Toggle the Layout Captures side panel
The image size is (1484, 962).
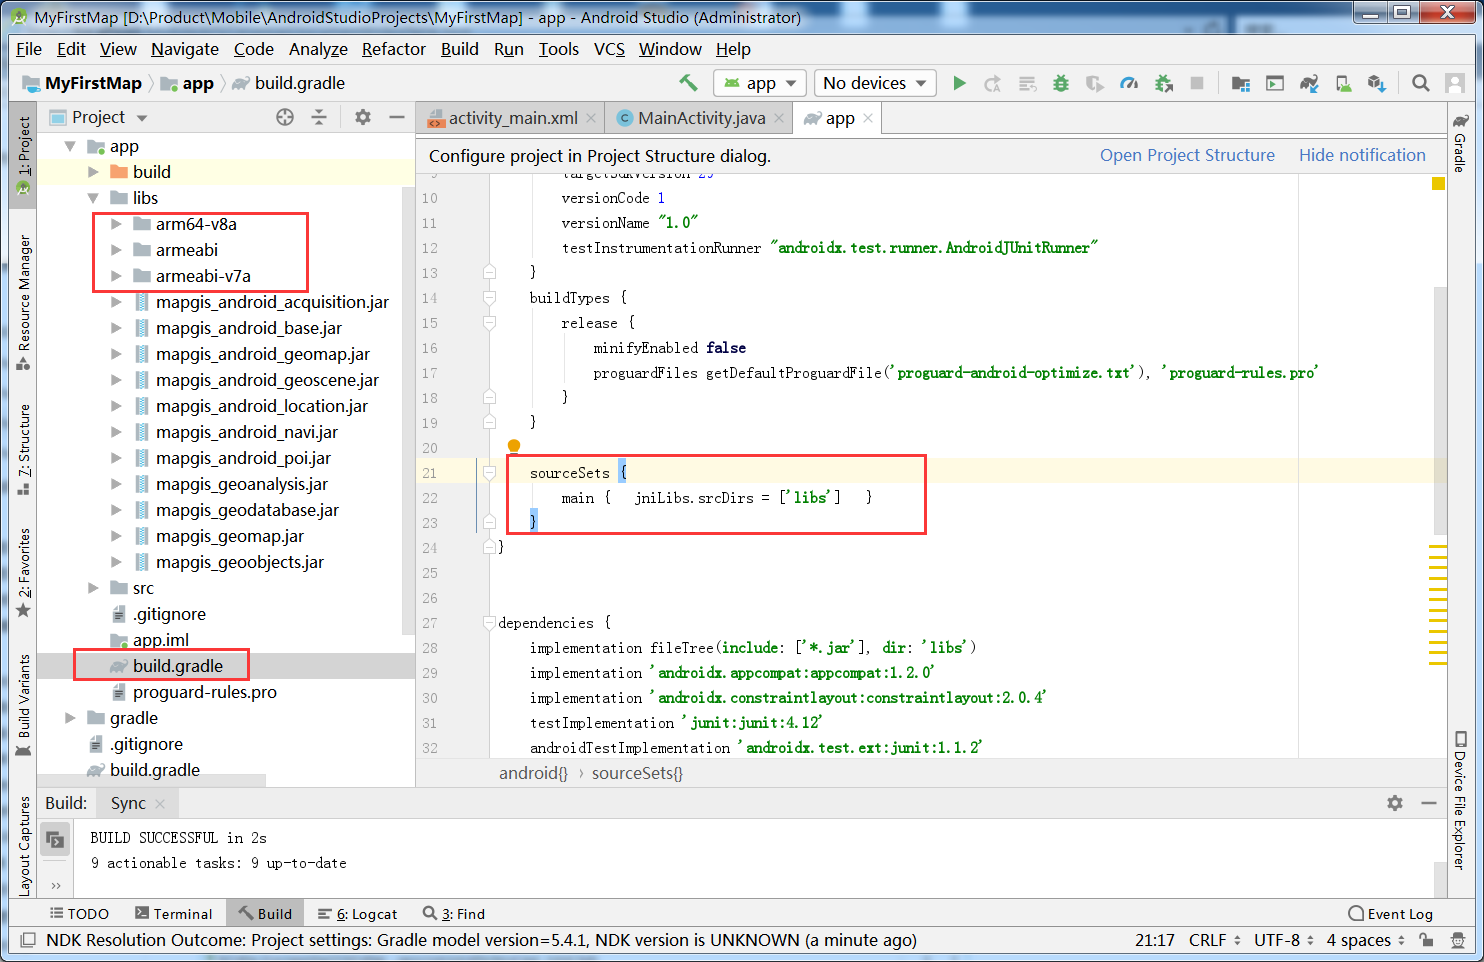coord(23,846)
